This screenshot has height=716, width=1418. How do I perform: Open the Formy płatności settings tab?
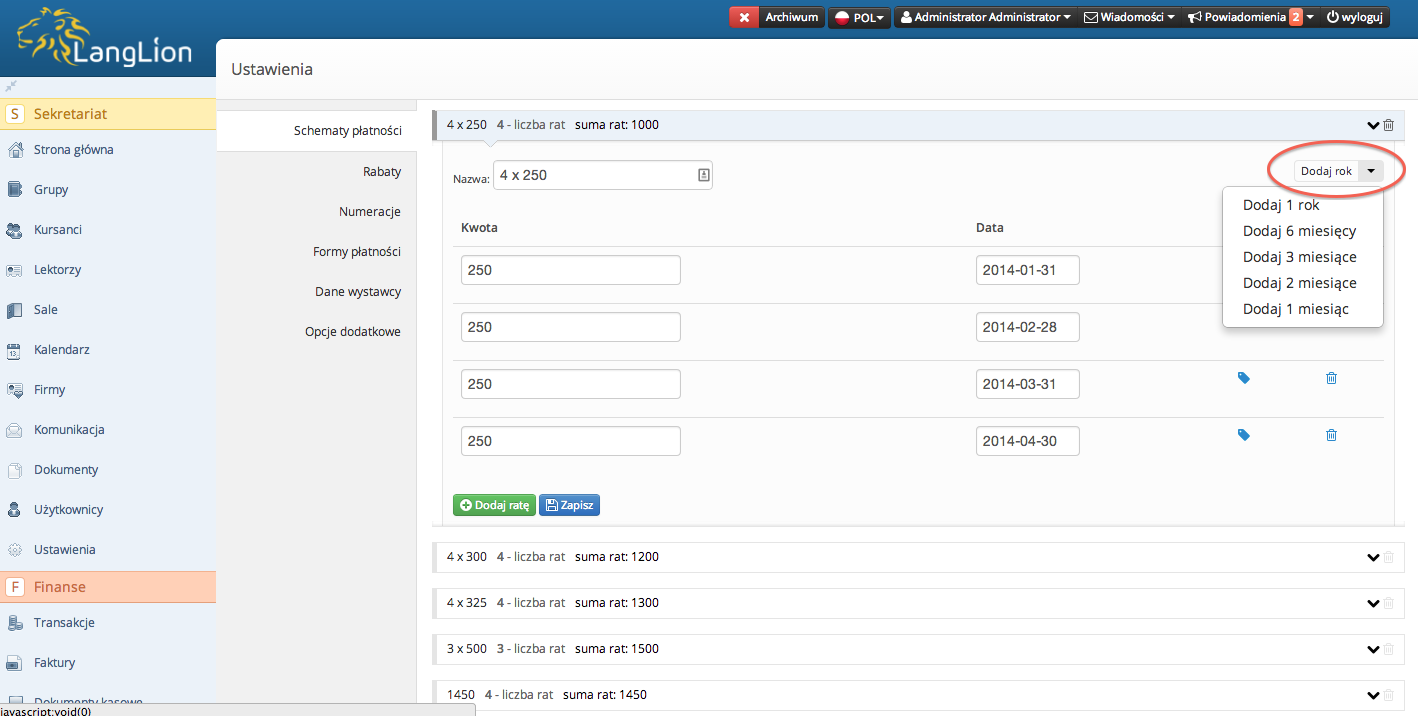click(356, 251)
